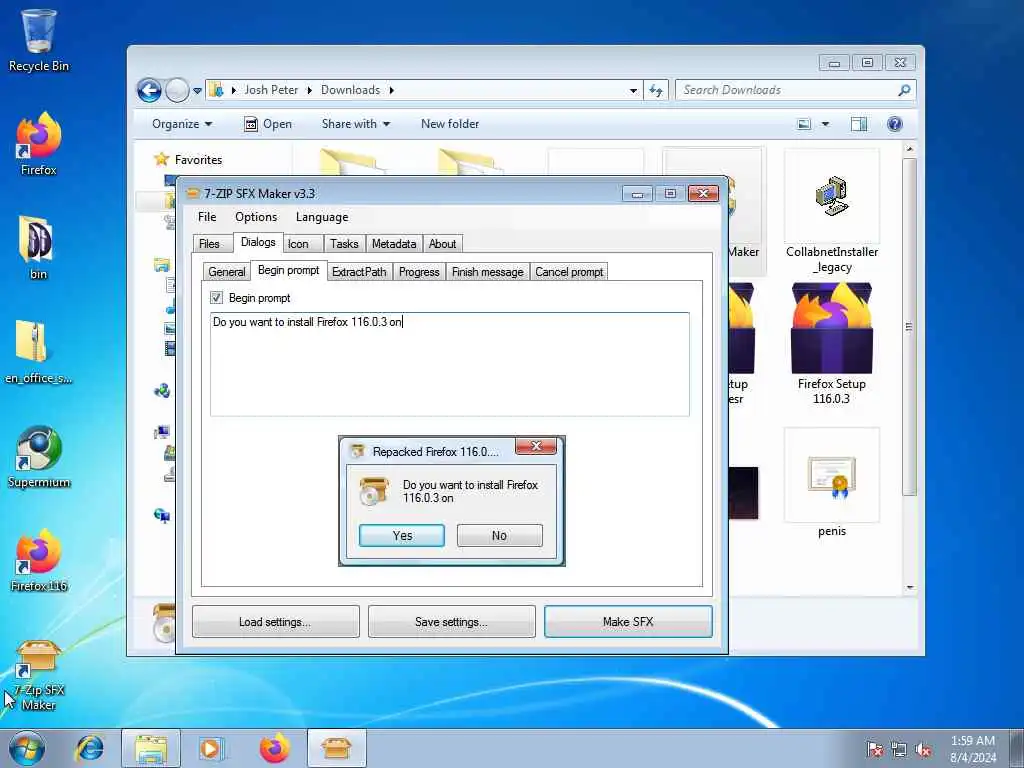Image resolution: width=1024 pixels, height=768 pixels.
Task: Select the CollabnetInstaller_legacy file
Action: [831, 212]
